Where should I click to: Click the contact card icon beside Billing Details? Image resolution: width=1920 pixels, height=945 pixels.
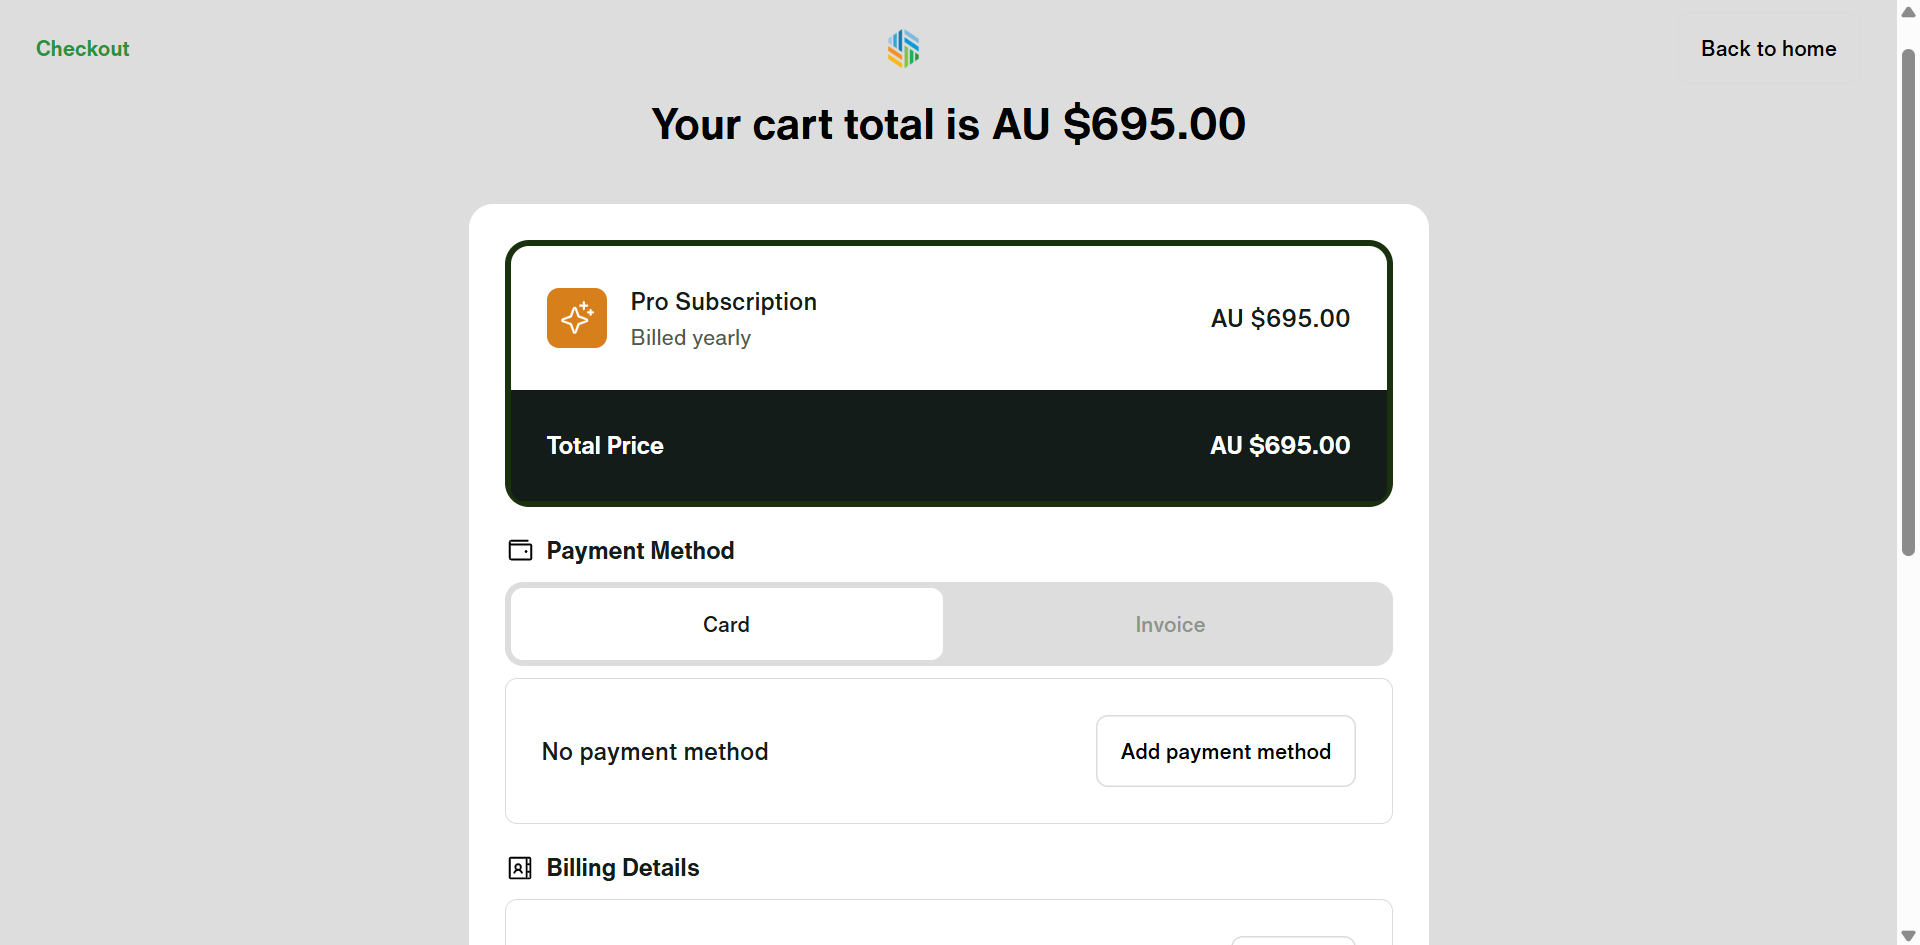click(520, 867)
